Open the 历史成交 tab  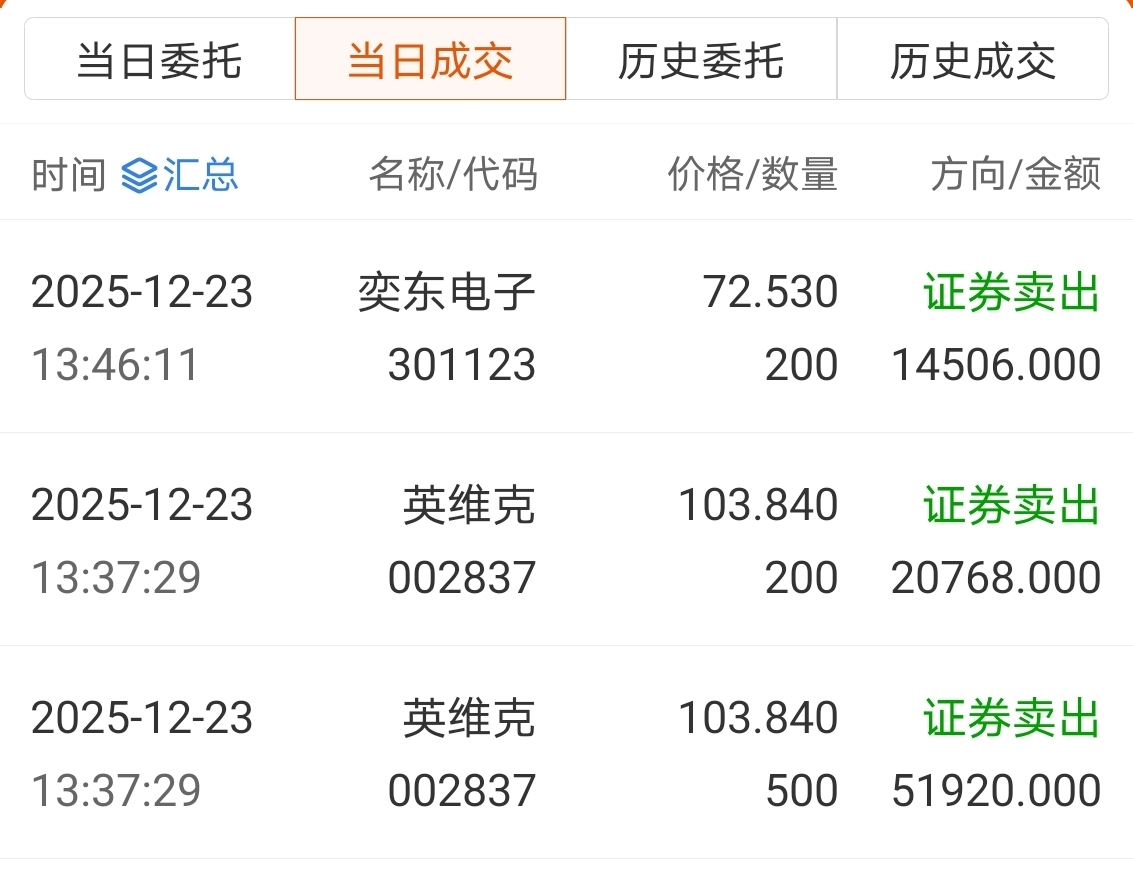tap(973, 59)
